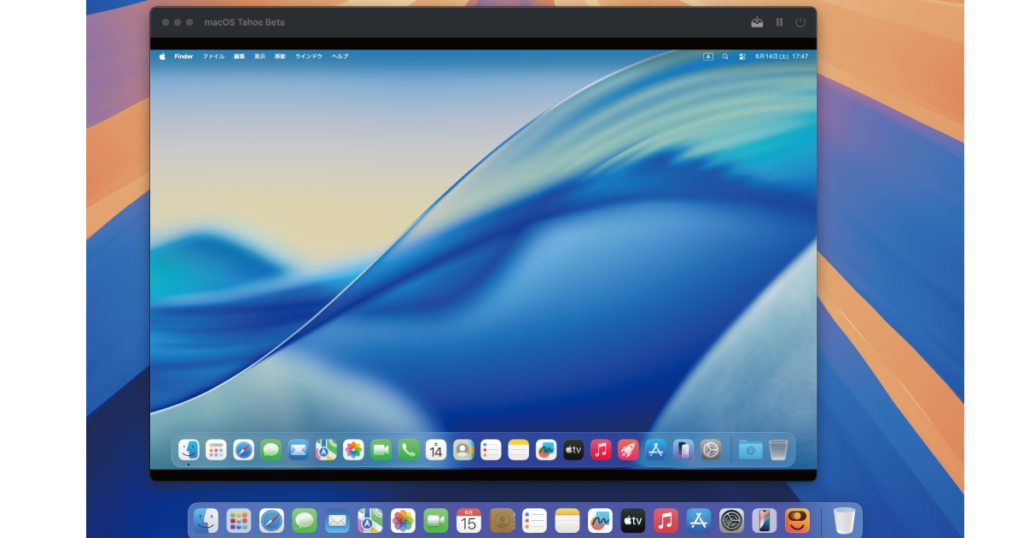Open Finder in the VM dock

(189, 450)
